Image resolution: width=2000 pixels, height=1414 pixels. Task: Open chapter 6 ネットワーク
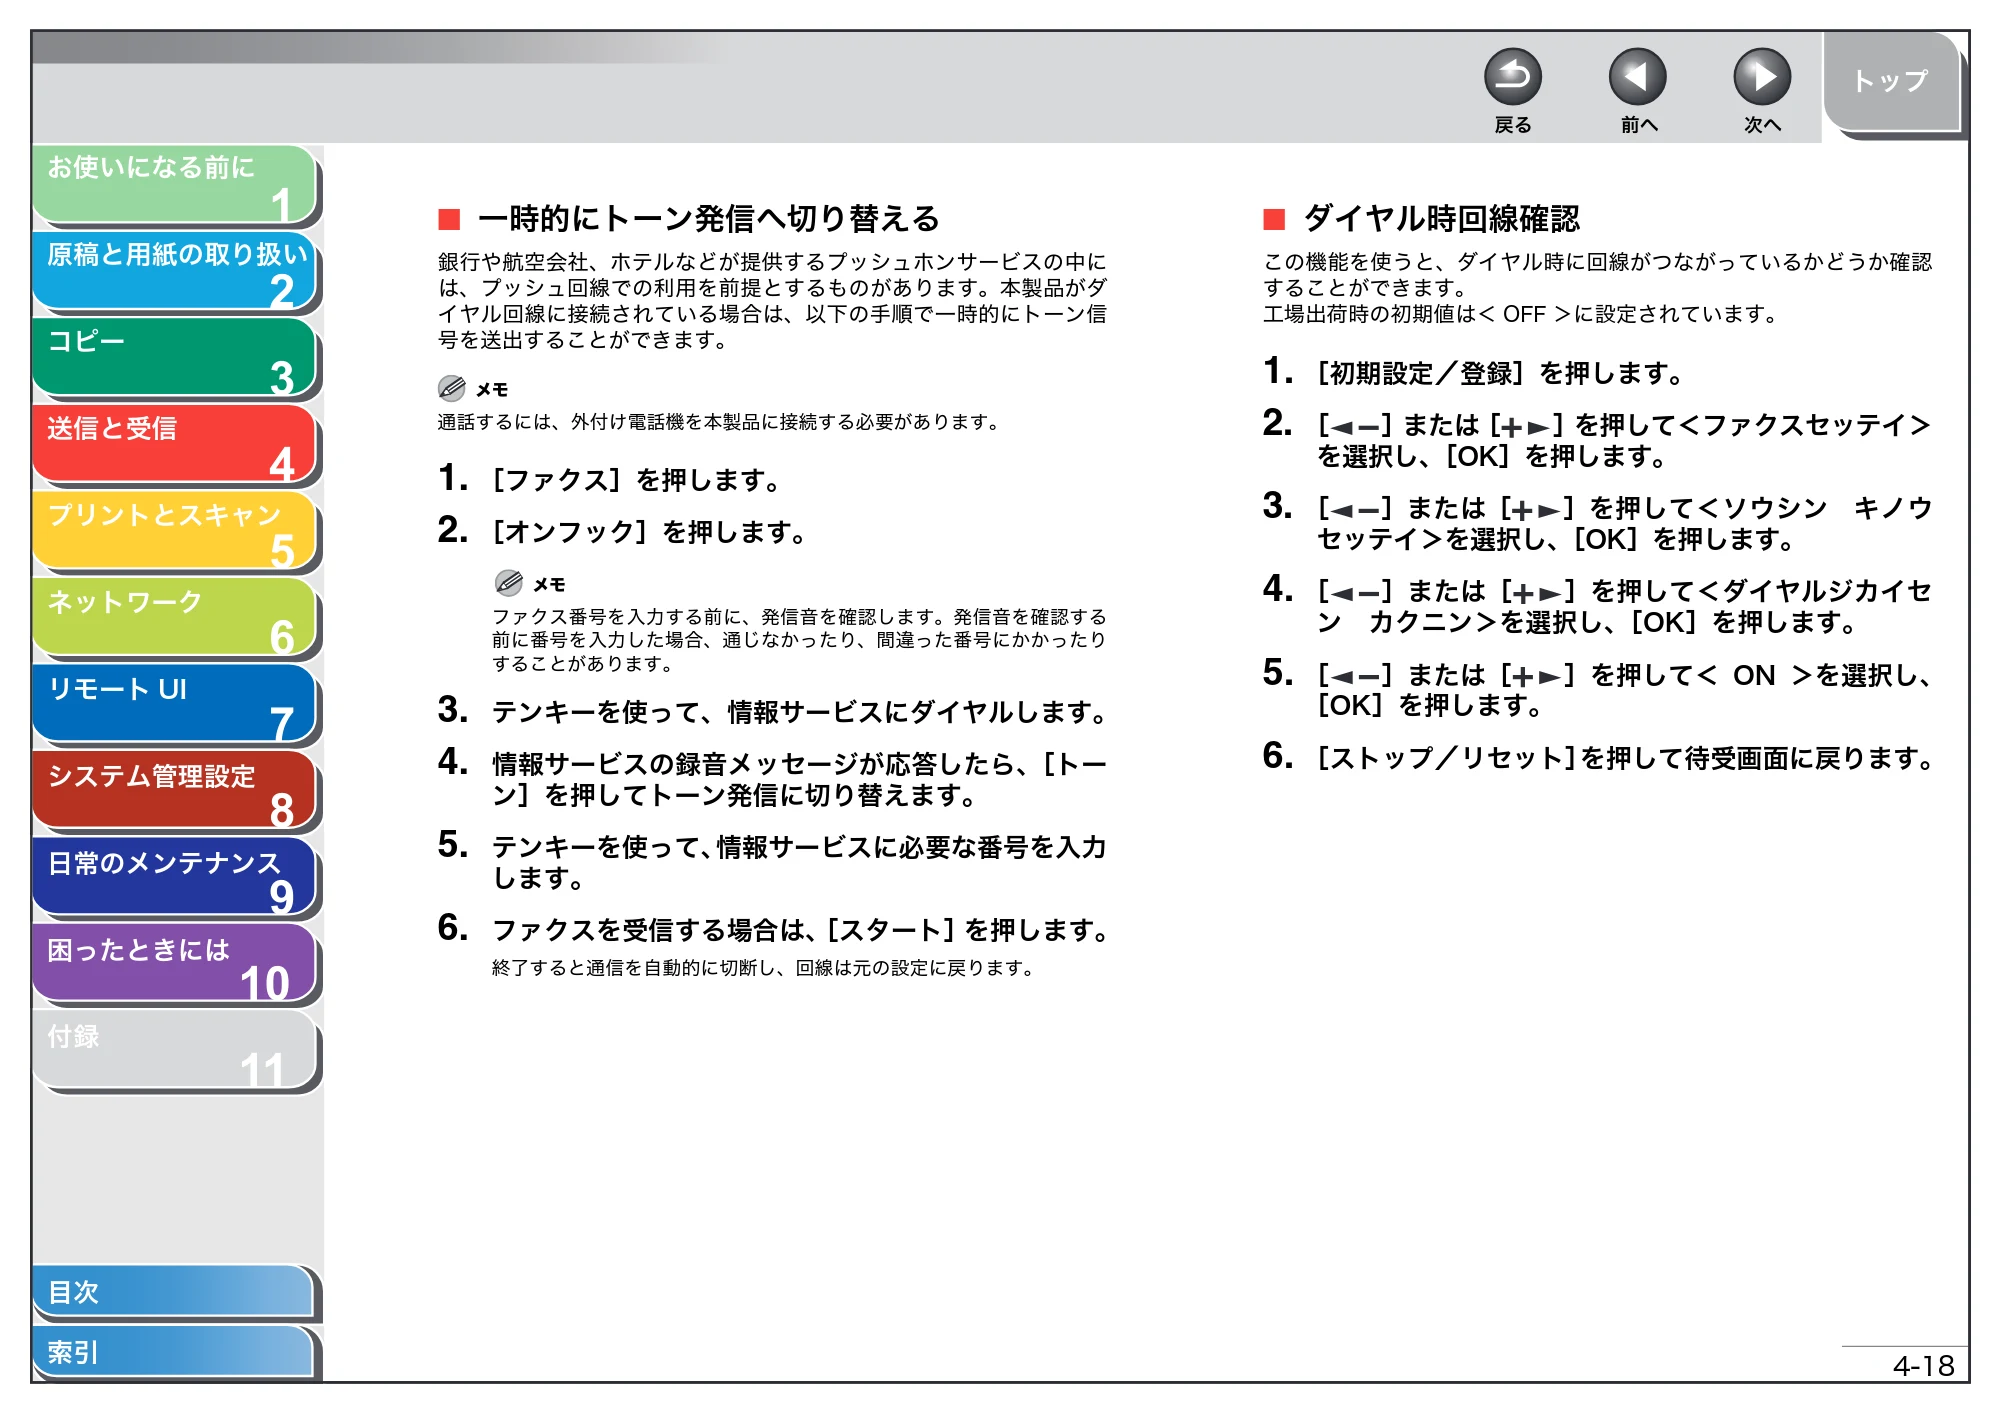click(x=174, y=618)
